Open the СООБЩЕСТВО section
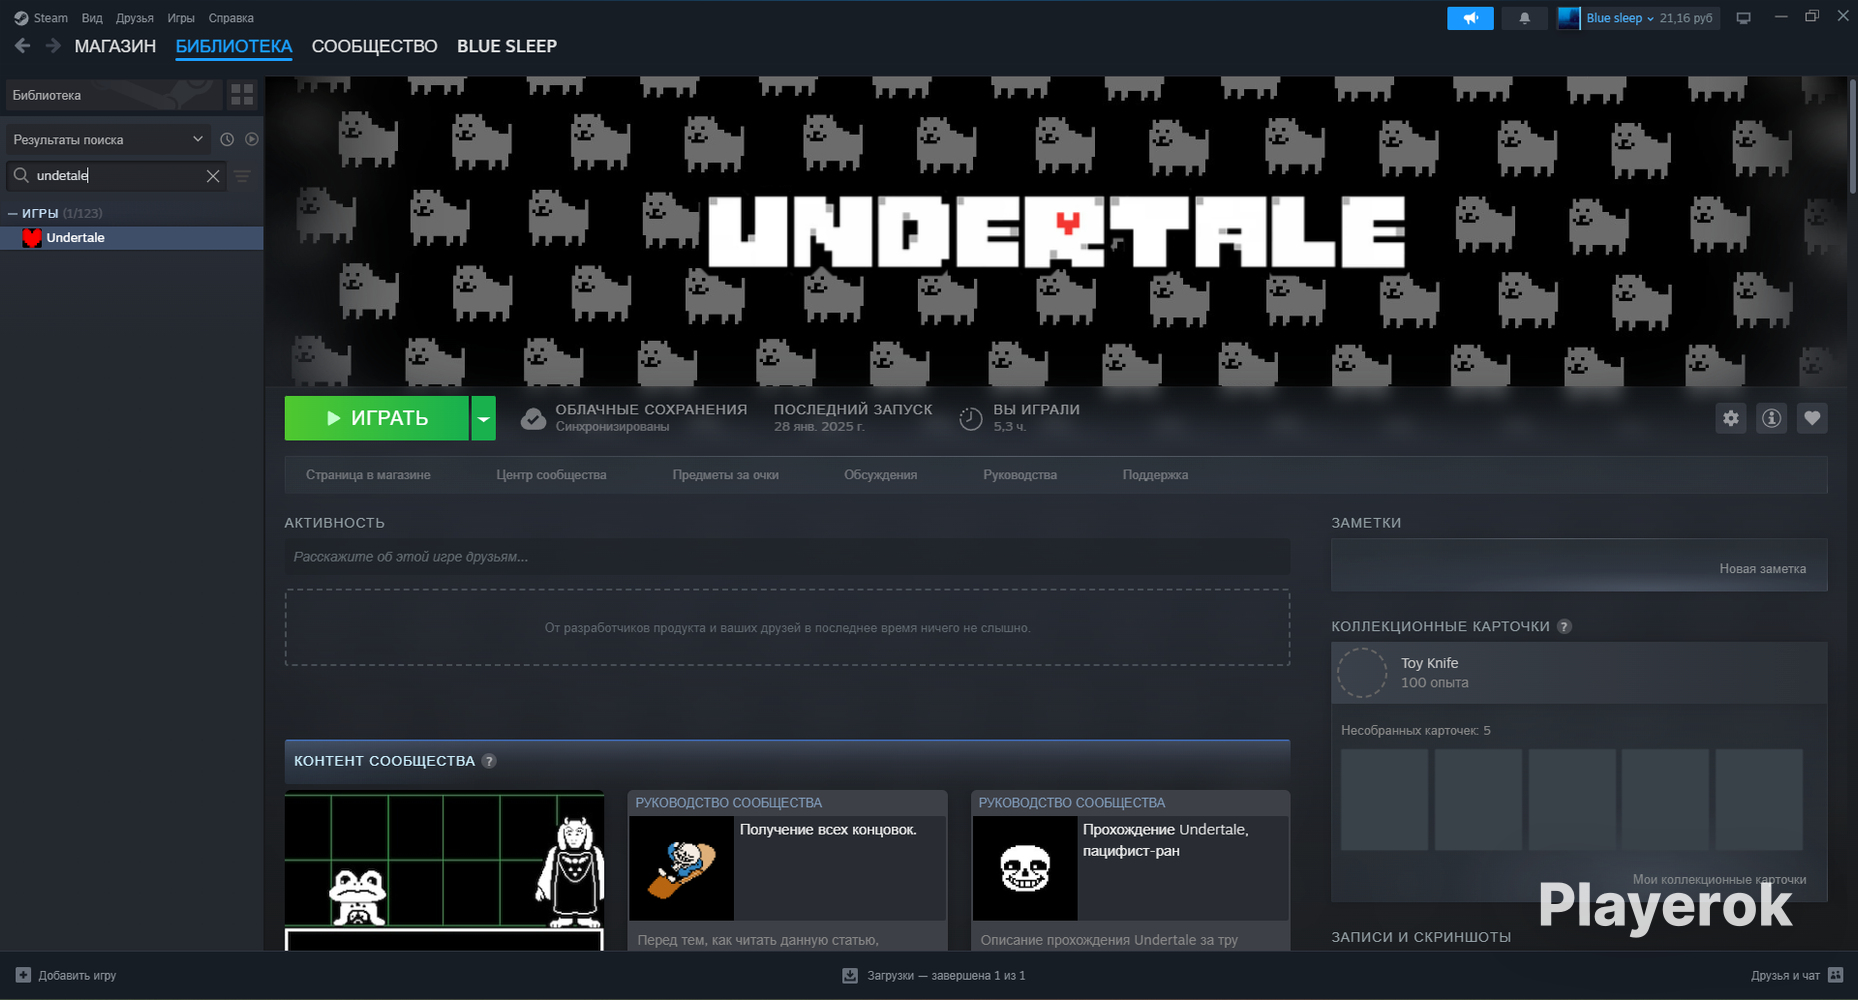This screenshot has height=1000, width=1858. (x=375, y=46)
